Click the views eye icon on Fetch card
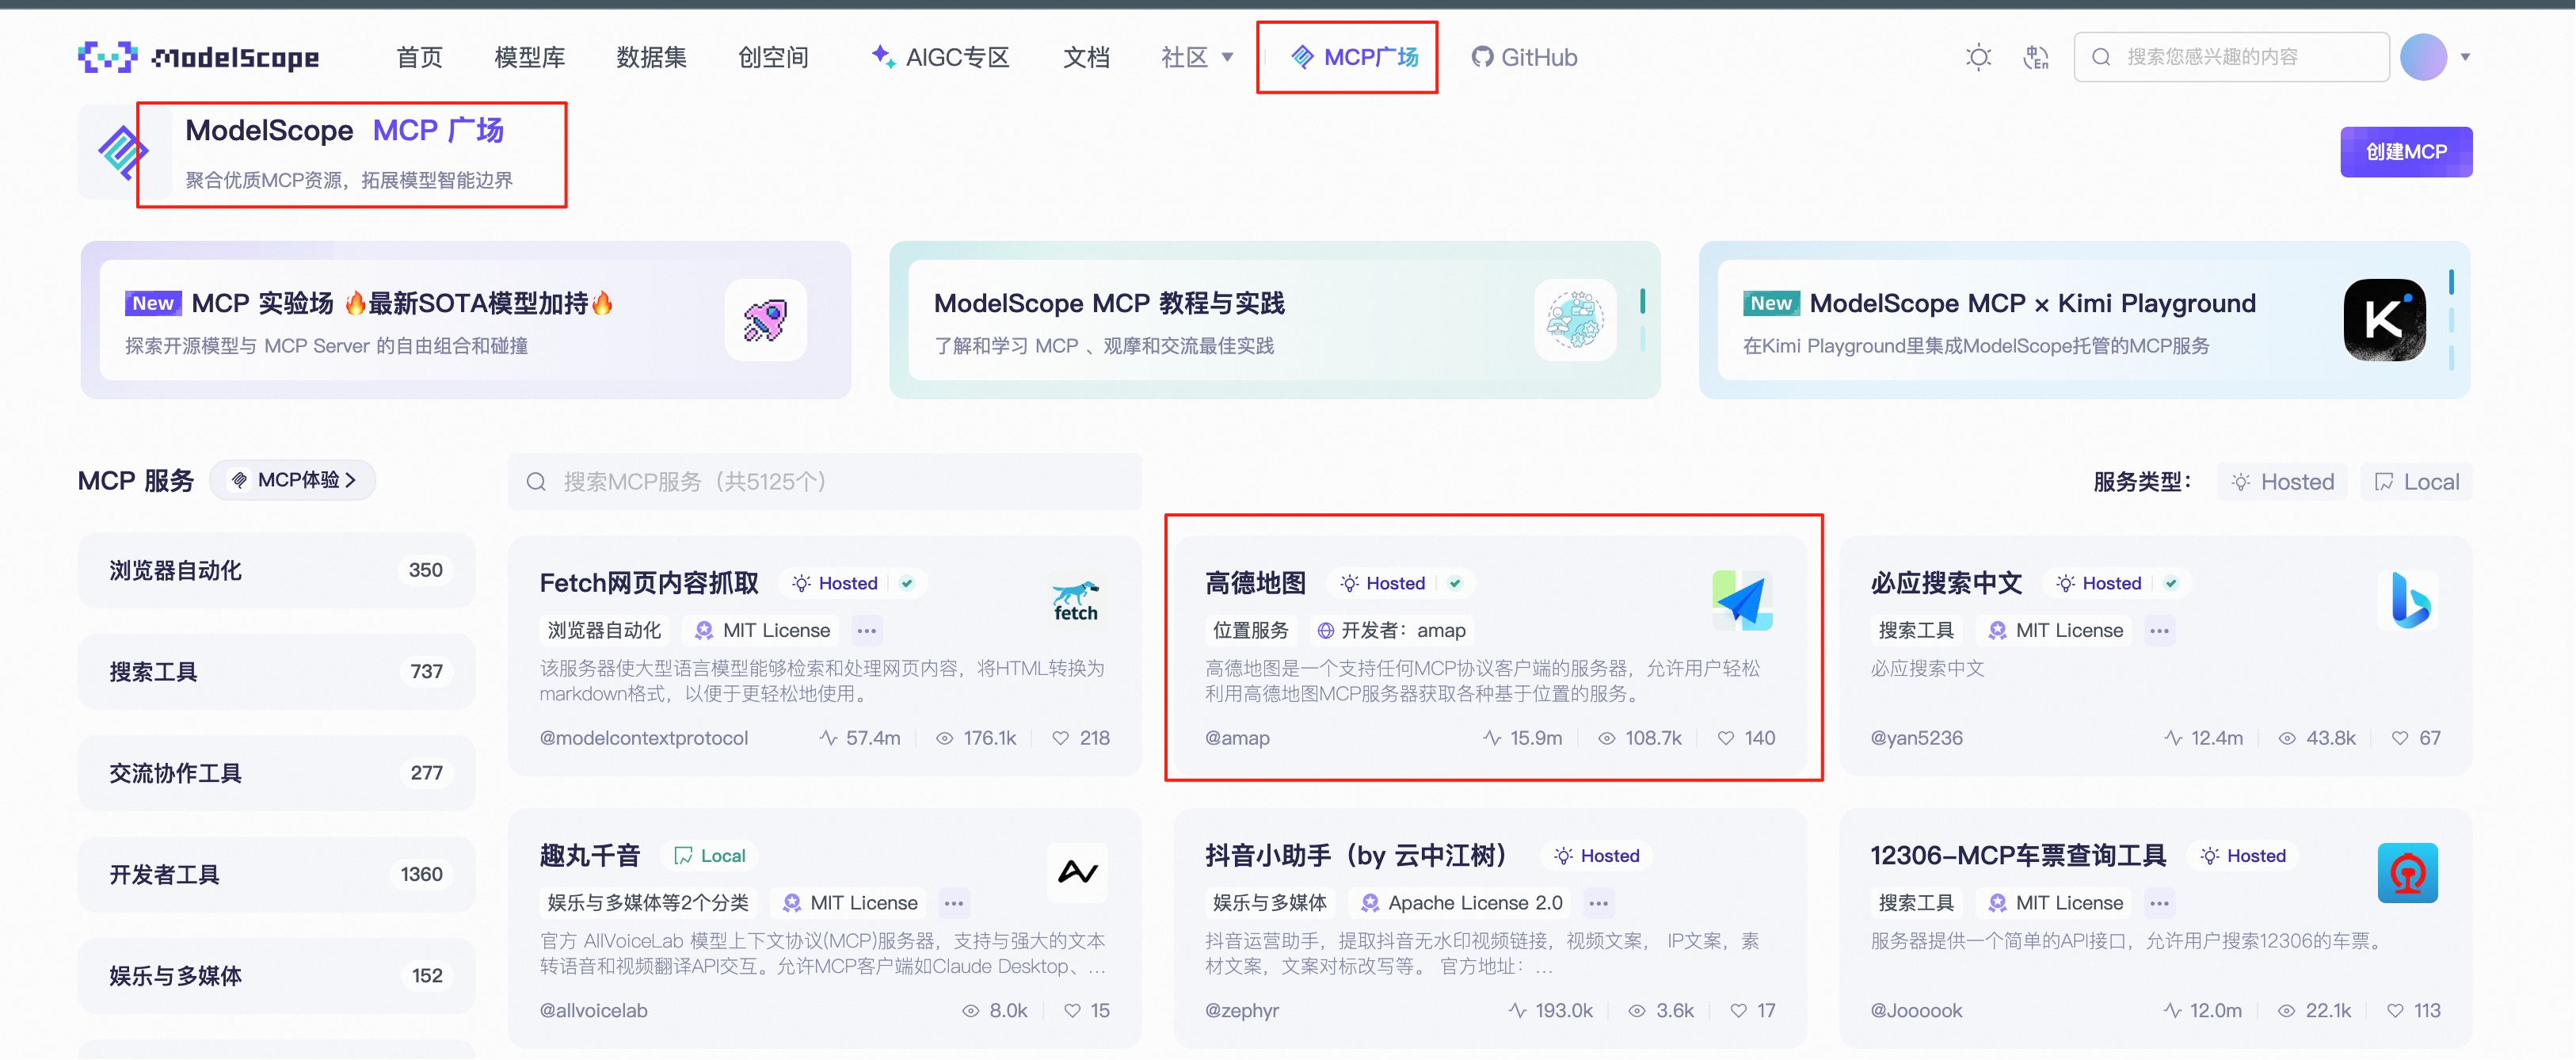This screenshot has width=2576, height=1060. 944,738
